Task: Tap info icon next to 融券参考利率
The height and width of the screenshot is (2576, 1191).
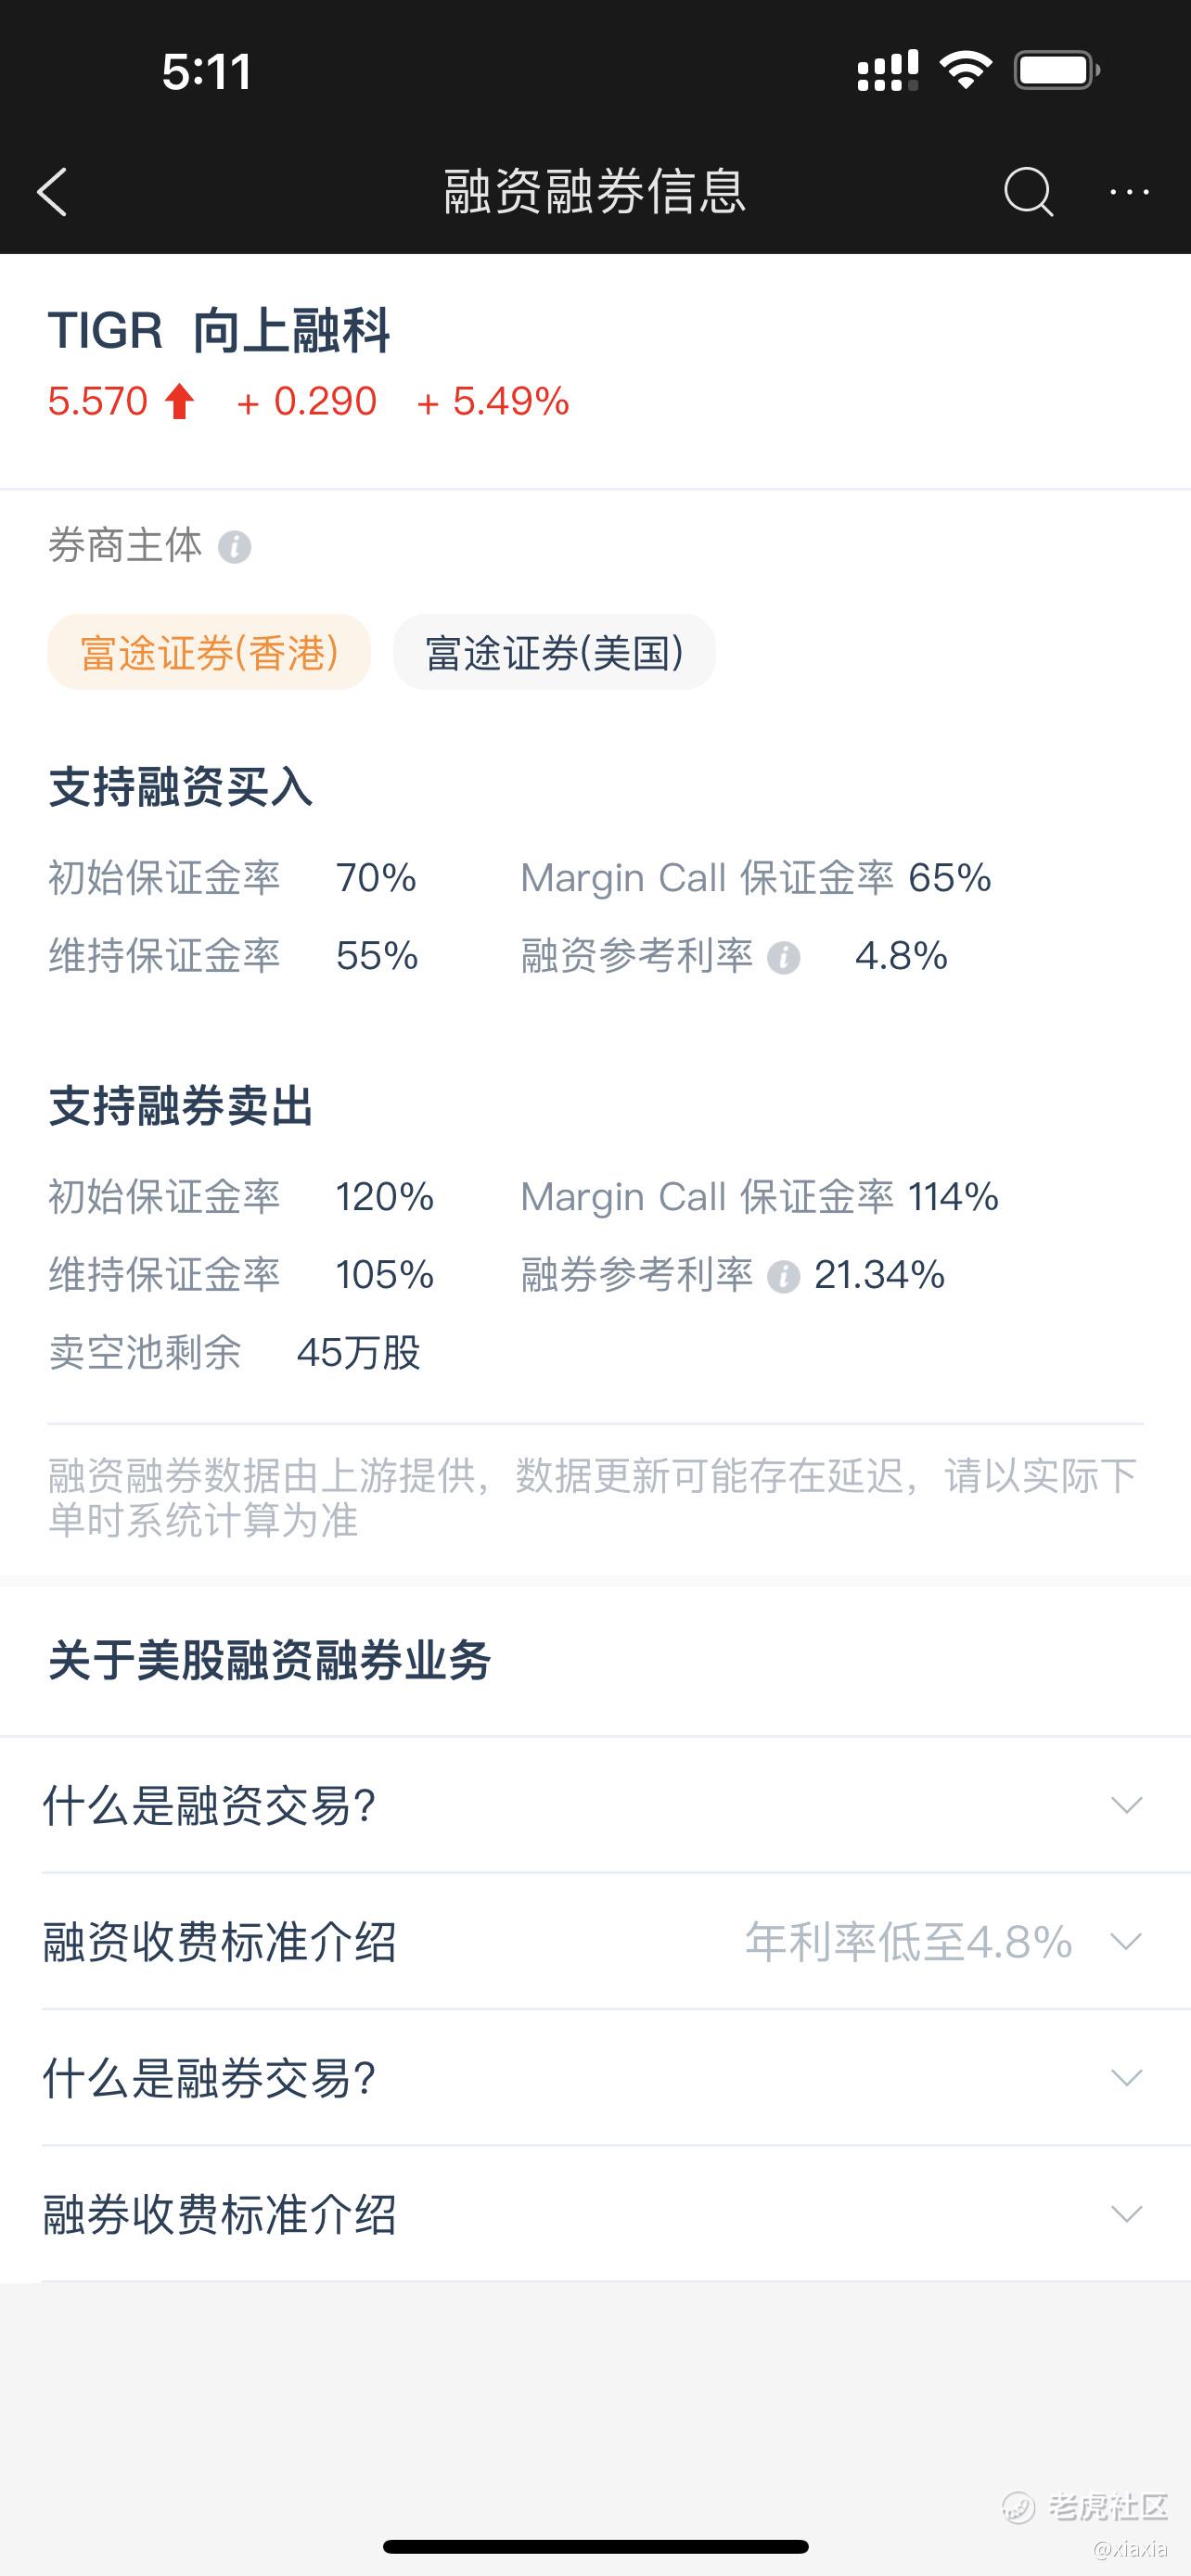Action: pos(783,1277)
